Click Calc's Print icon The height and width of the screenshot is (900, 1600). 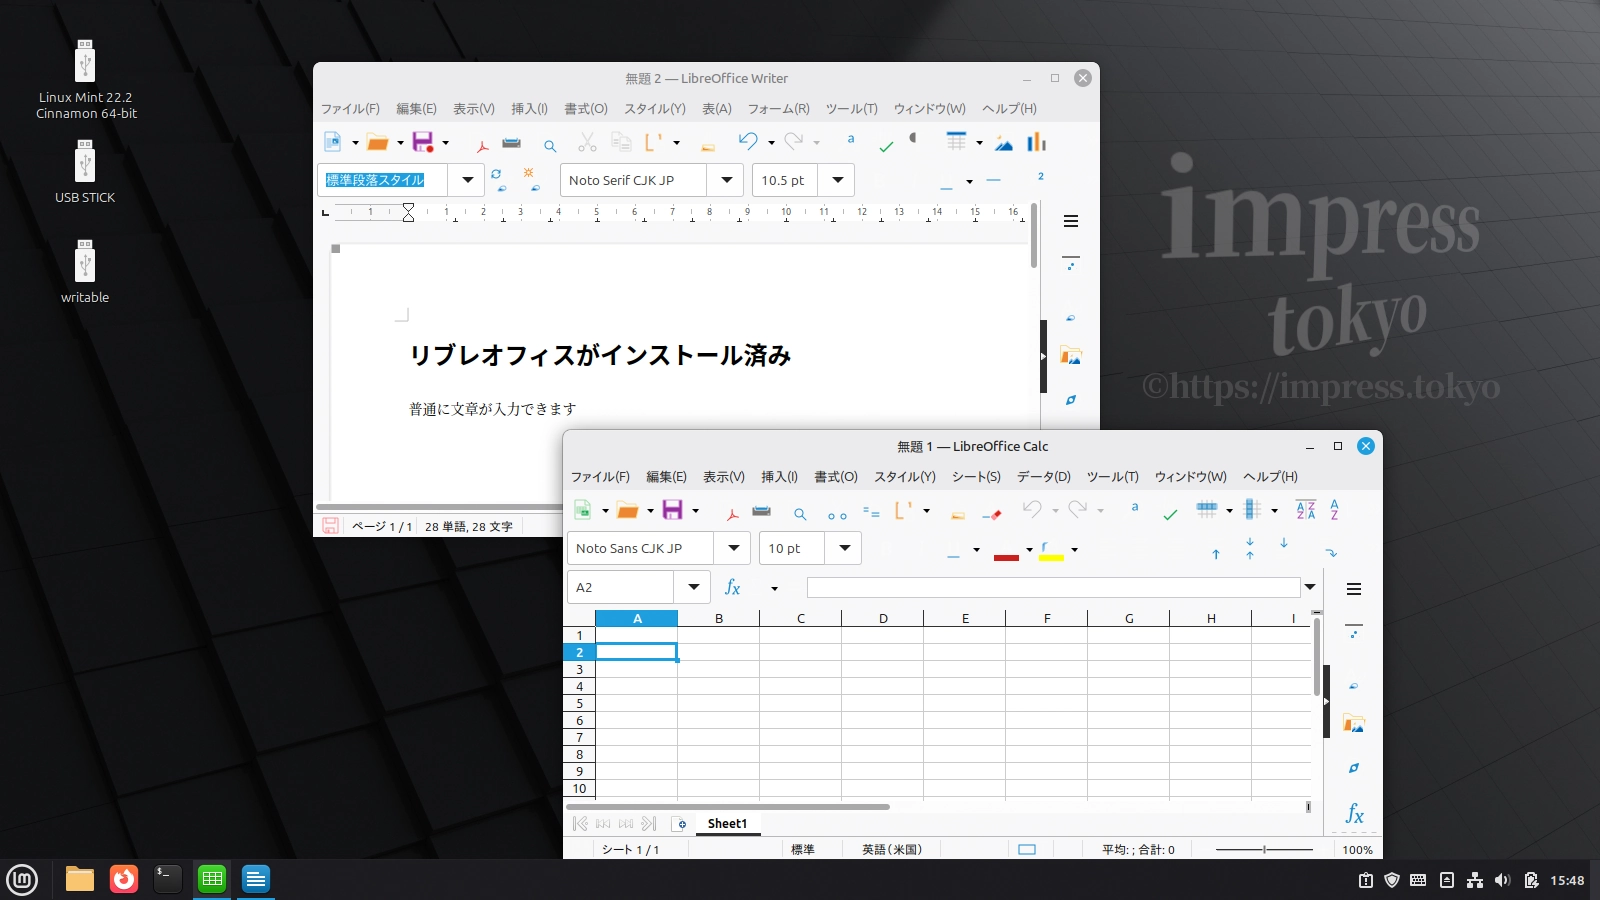761,511
